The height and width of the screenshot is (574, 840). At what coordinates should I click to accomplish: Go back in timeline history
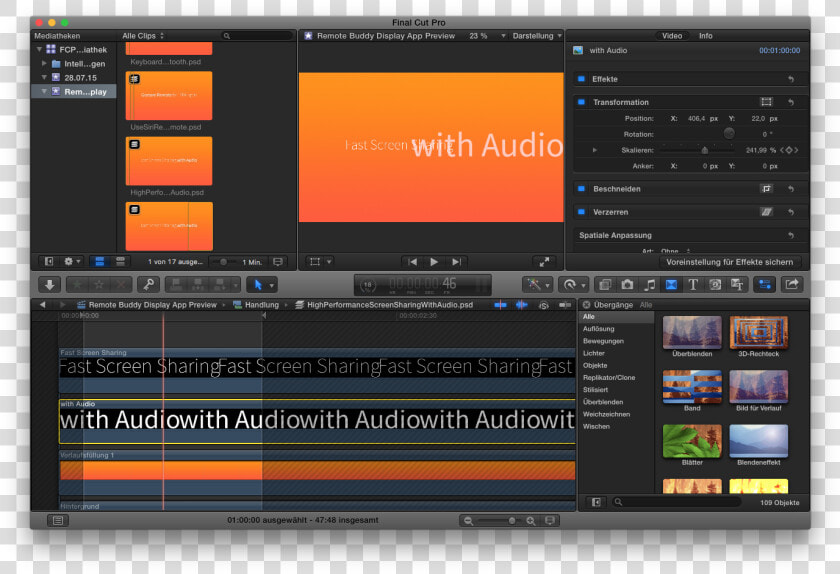point(42,304)
